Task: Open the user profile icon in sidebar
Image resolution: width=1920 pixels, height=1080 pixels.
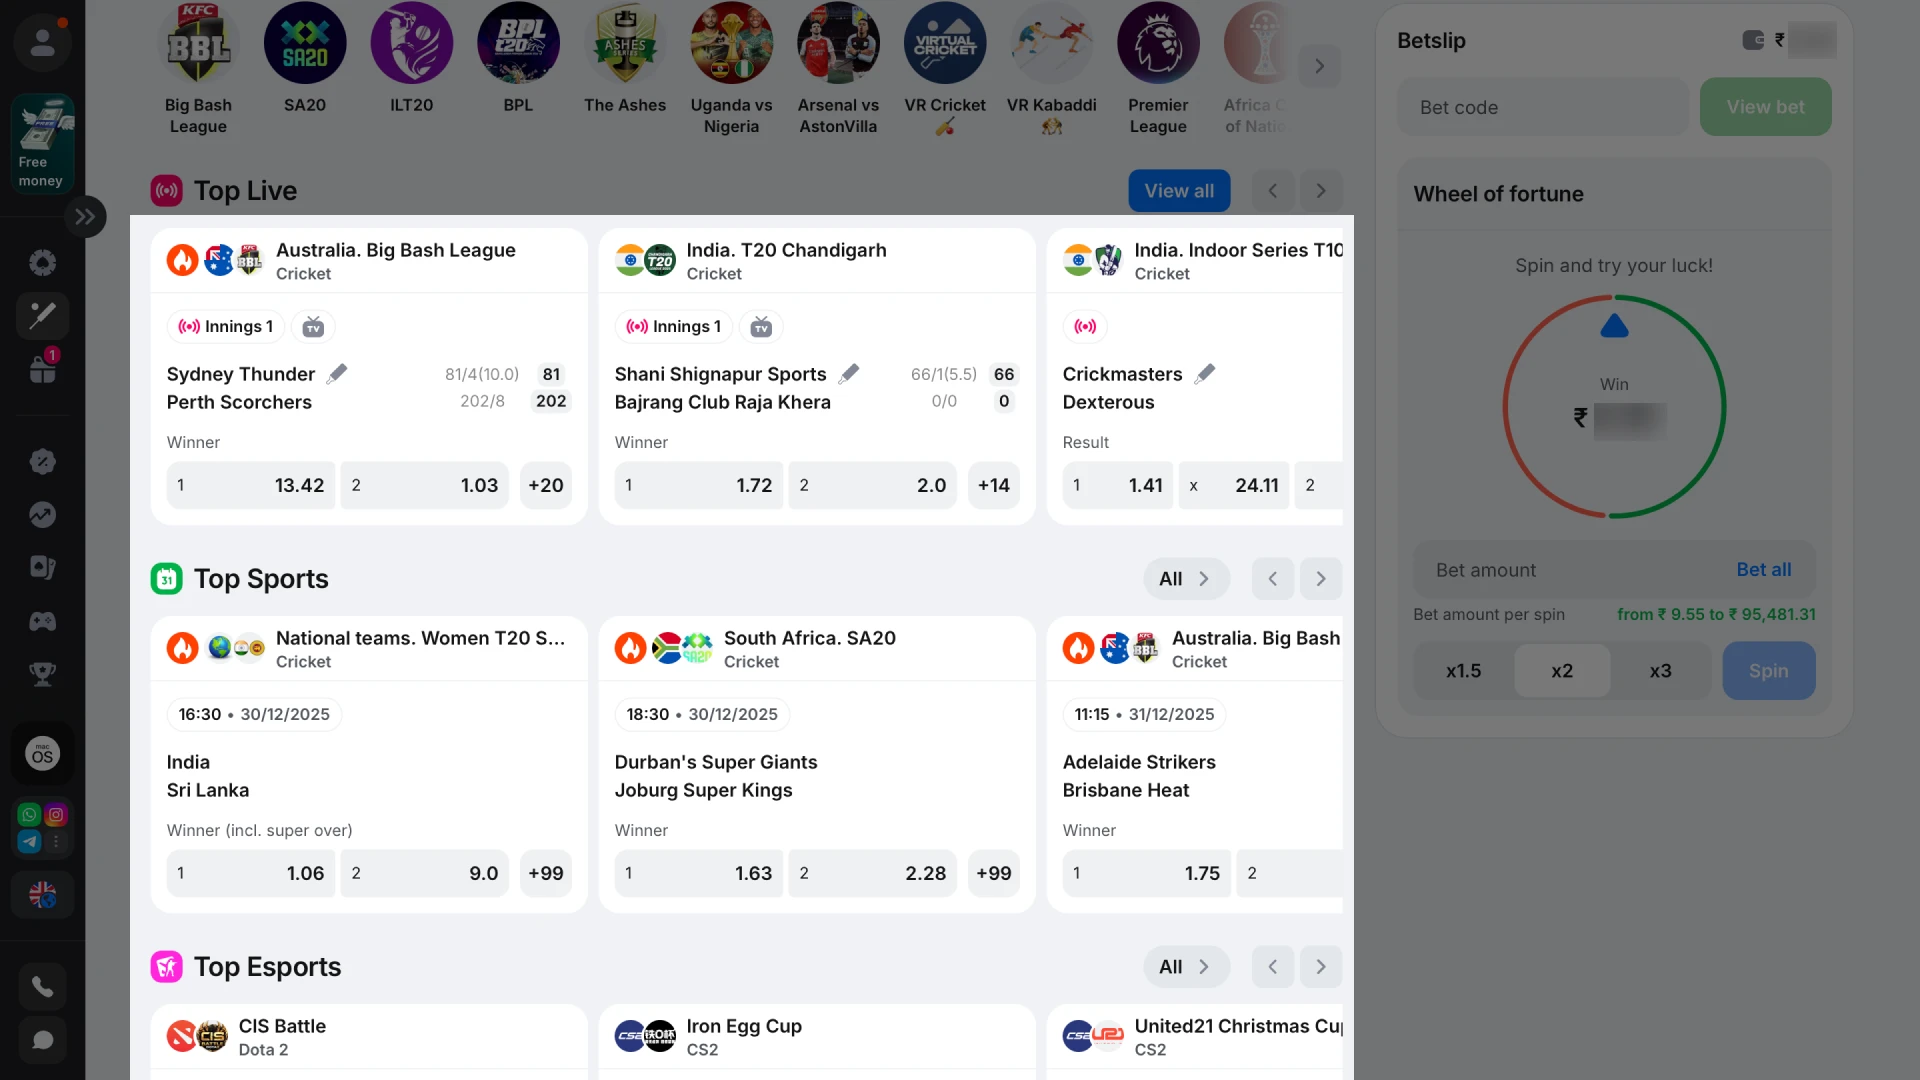Action: (42, 42)
